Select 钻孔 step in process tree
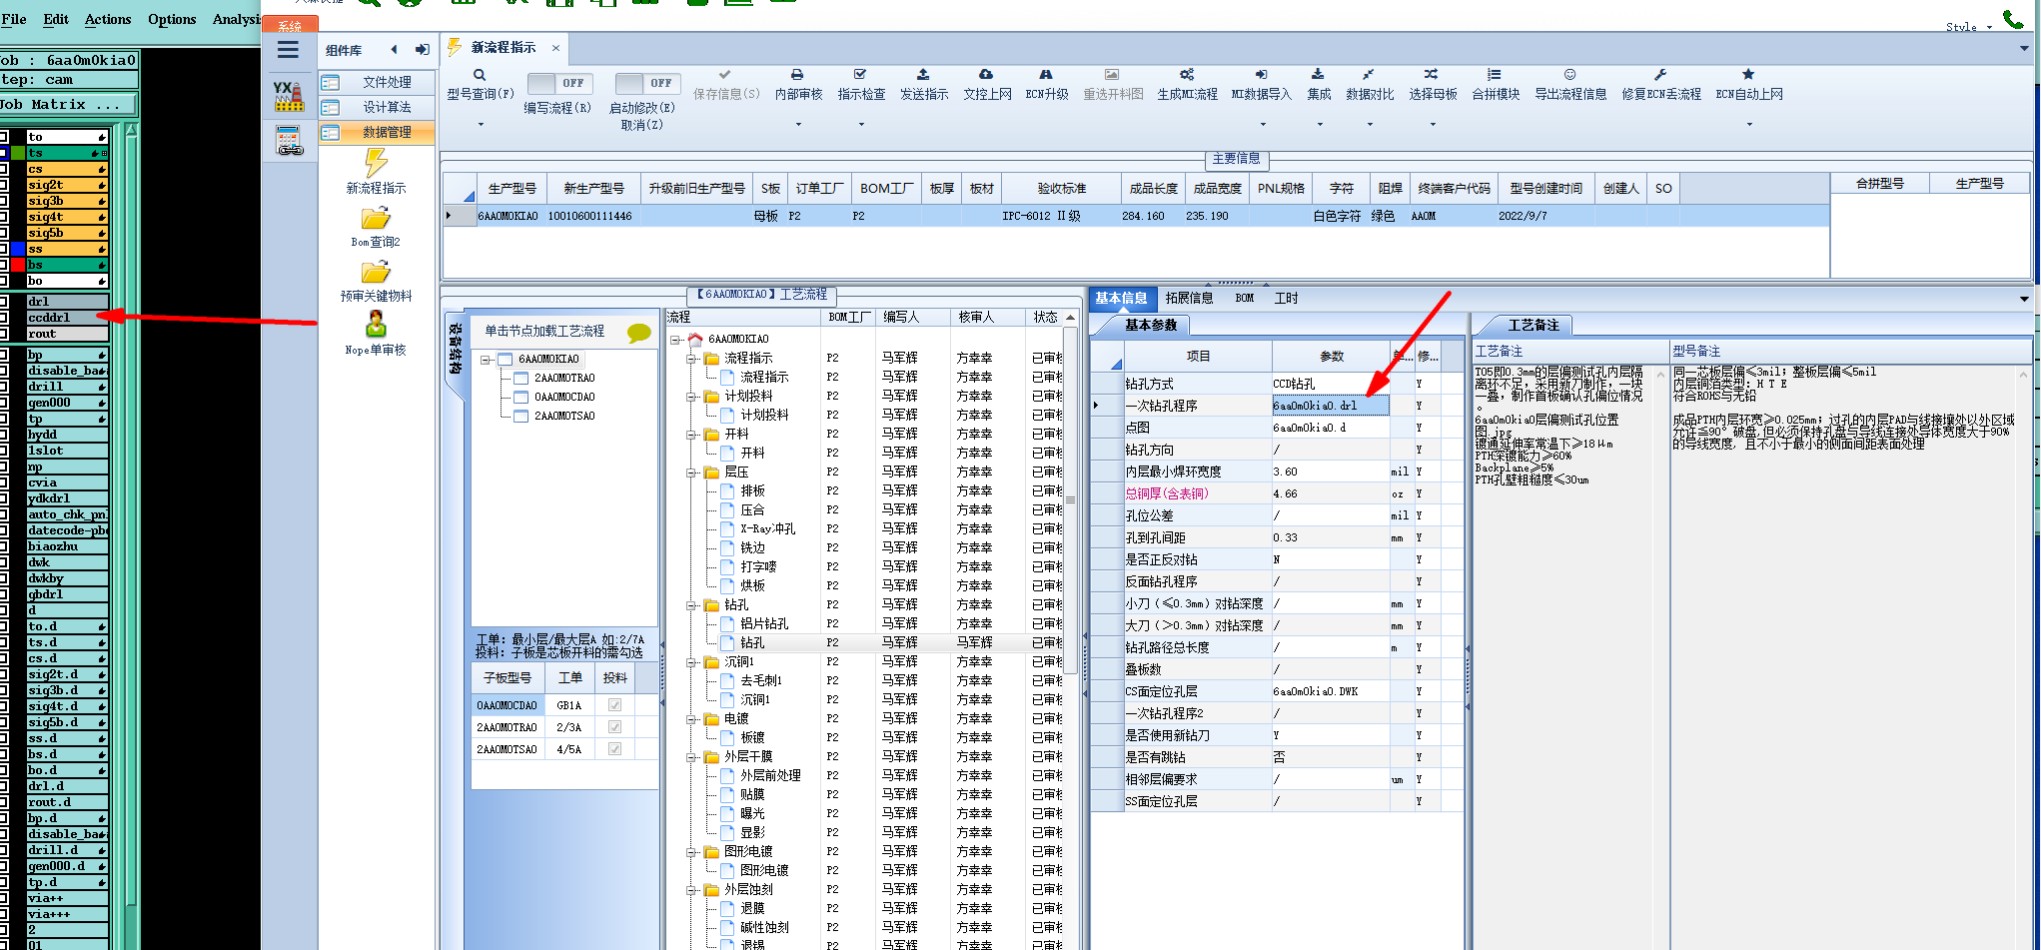 pyautogui.click(x=753, y=643)
